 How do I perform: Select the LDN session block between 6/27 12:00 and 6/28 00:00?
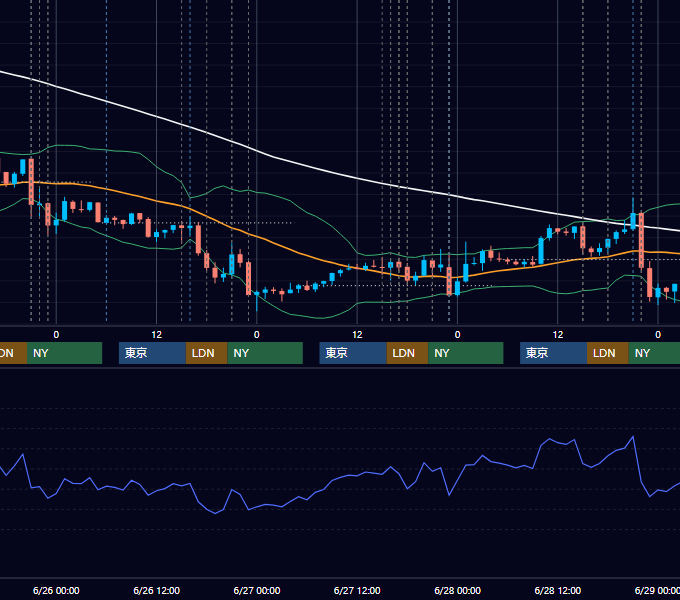(407, 353)
